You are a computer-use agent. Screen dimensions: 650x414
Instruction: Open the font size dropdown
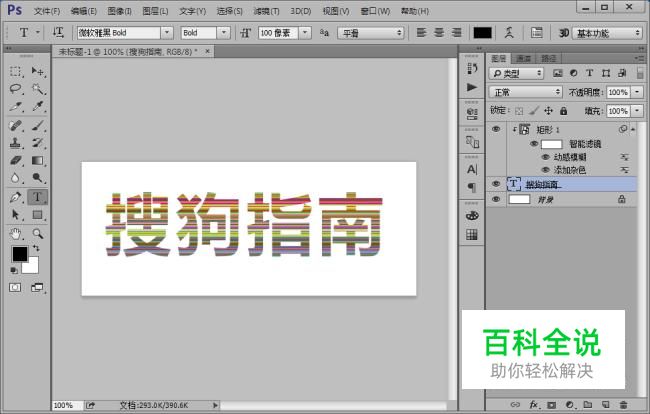coord(305,32)
